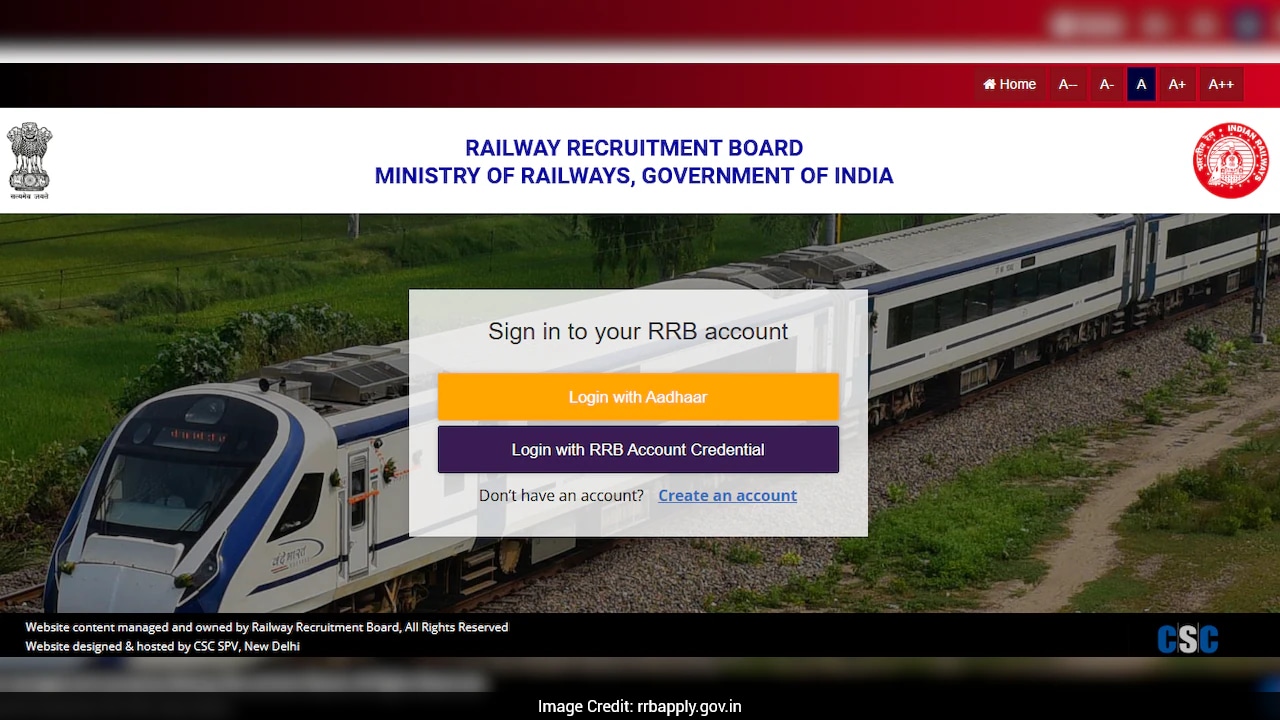Go to the Home link

pyautogui.click(x=1009, y=84)
